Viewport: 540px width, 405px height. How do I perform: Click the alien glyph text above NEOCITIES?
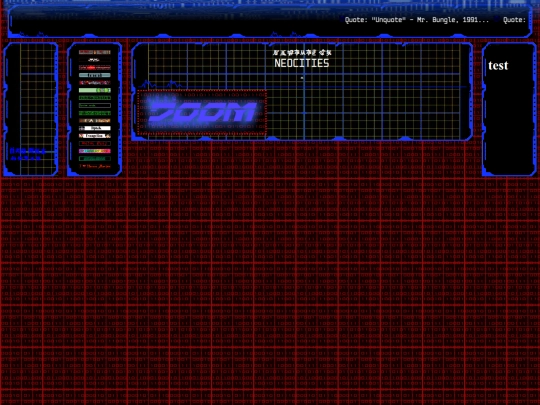(302, 52)
